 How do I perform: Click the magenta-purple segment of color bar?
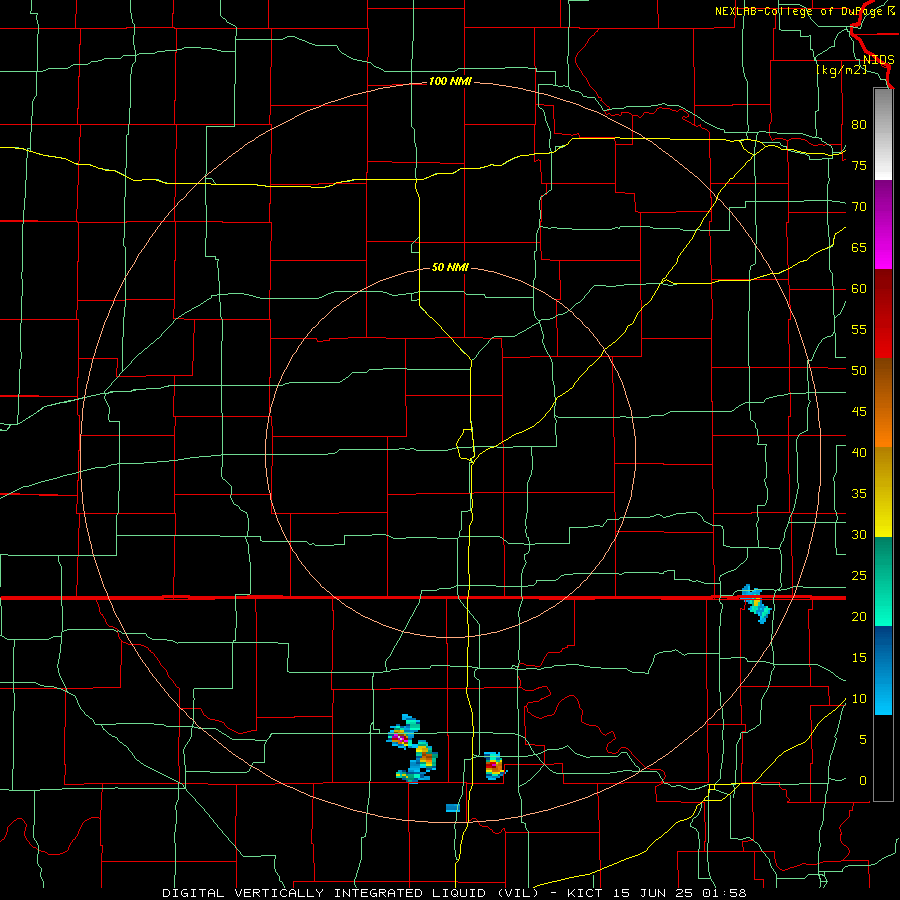pos(883,225)
